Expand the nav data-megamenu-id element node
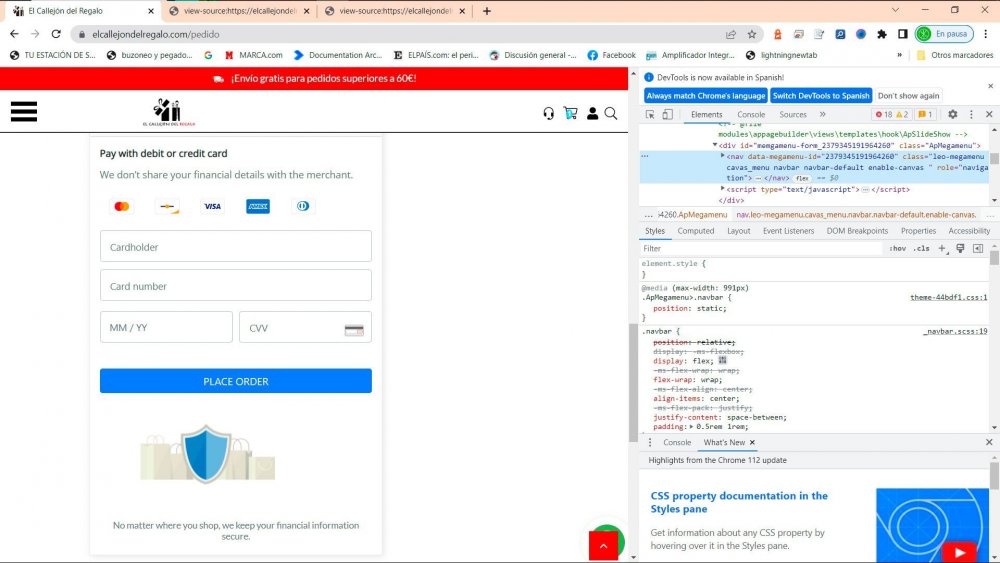 pos(723,156)
